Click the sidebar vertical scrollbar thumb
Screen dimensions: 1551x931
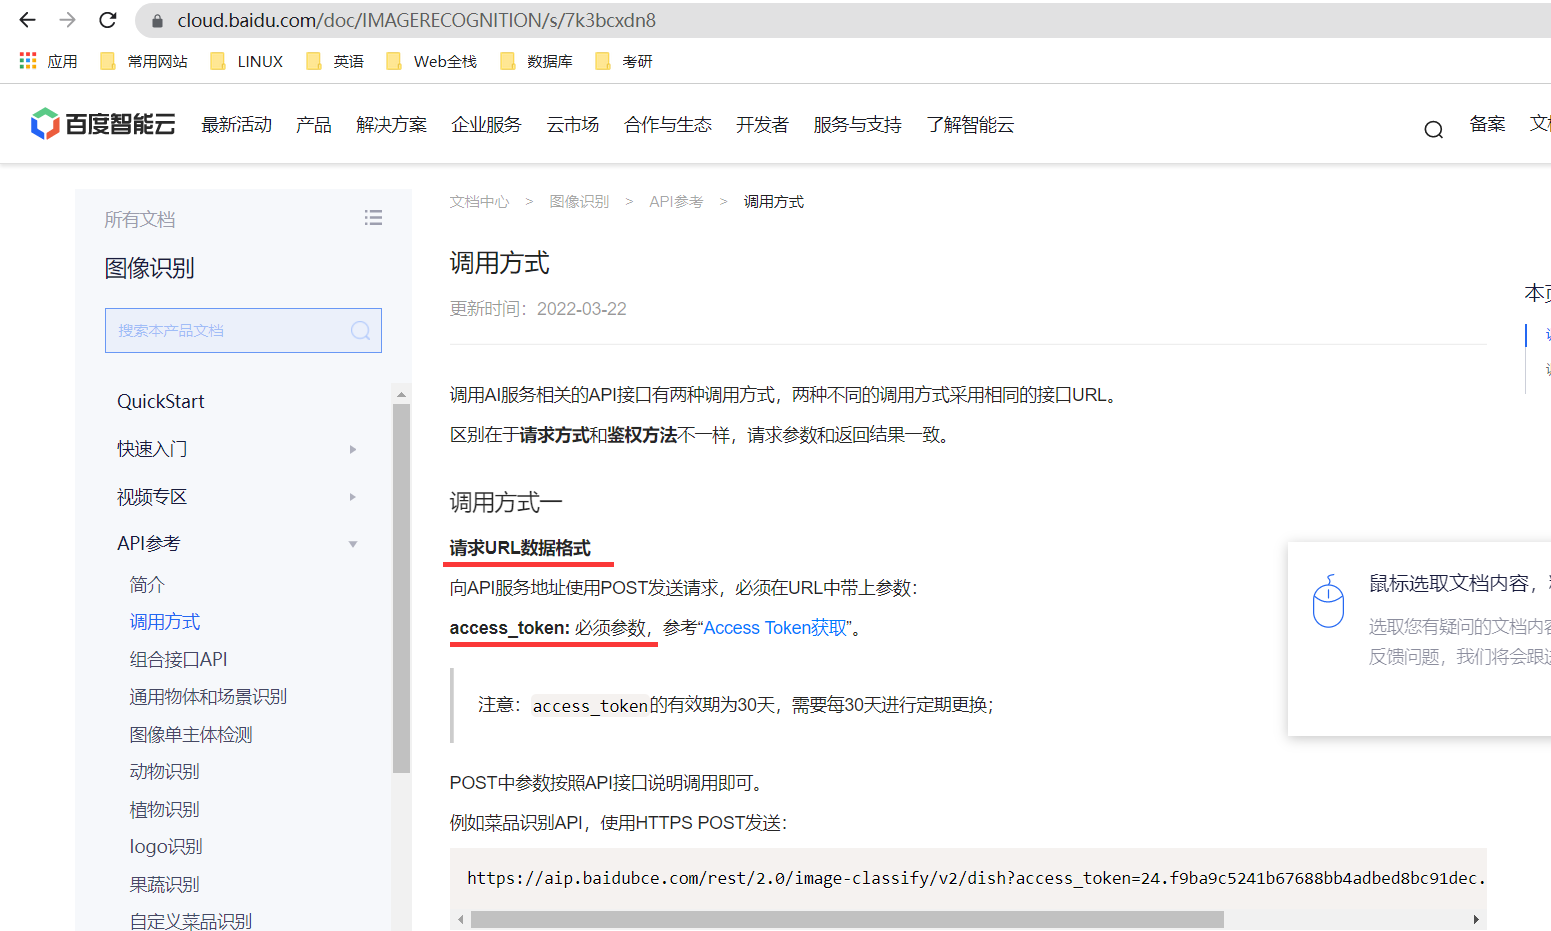pyautogui.click(x=402, y=588)
